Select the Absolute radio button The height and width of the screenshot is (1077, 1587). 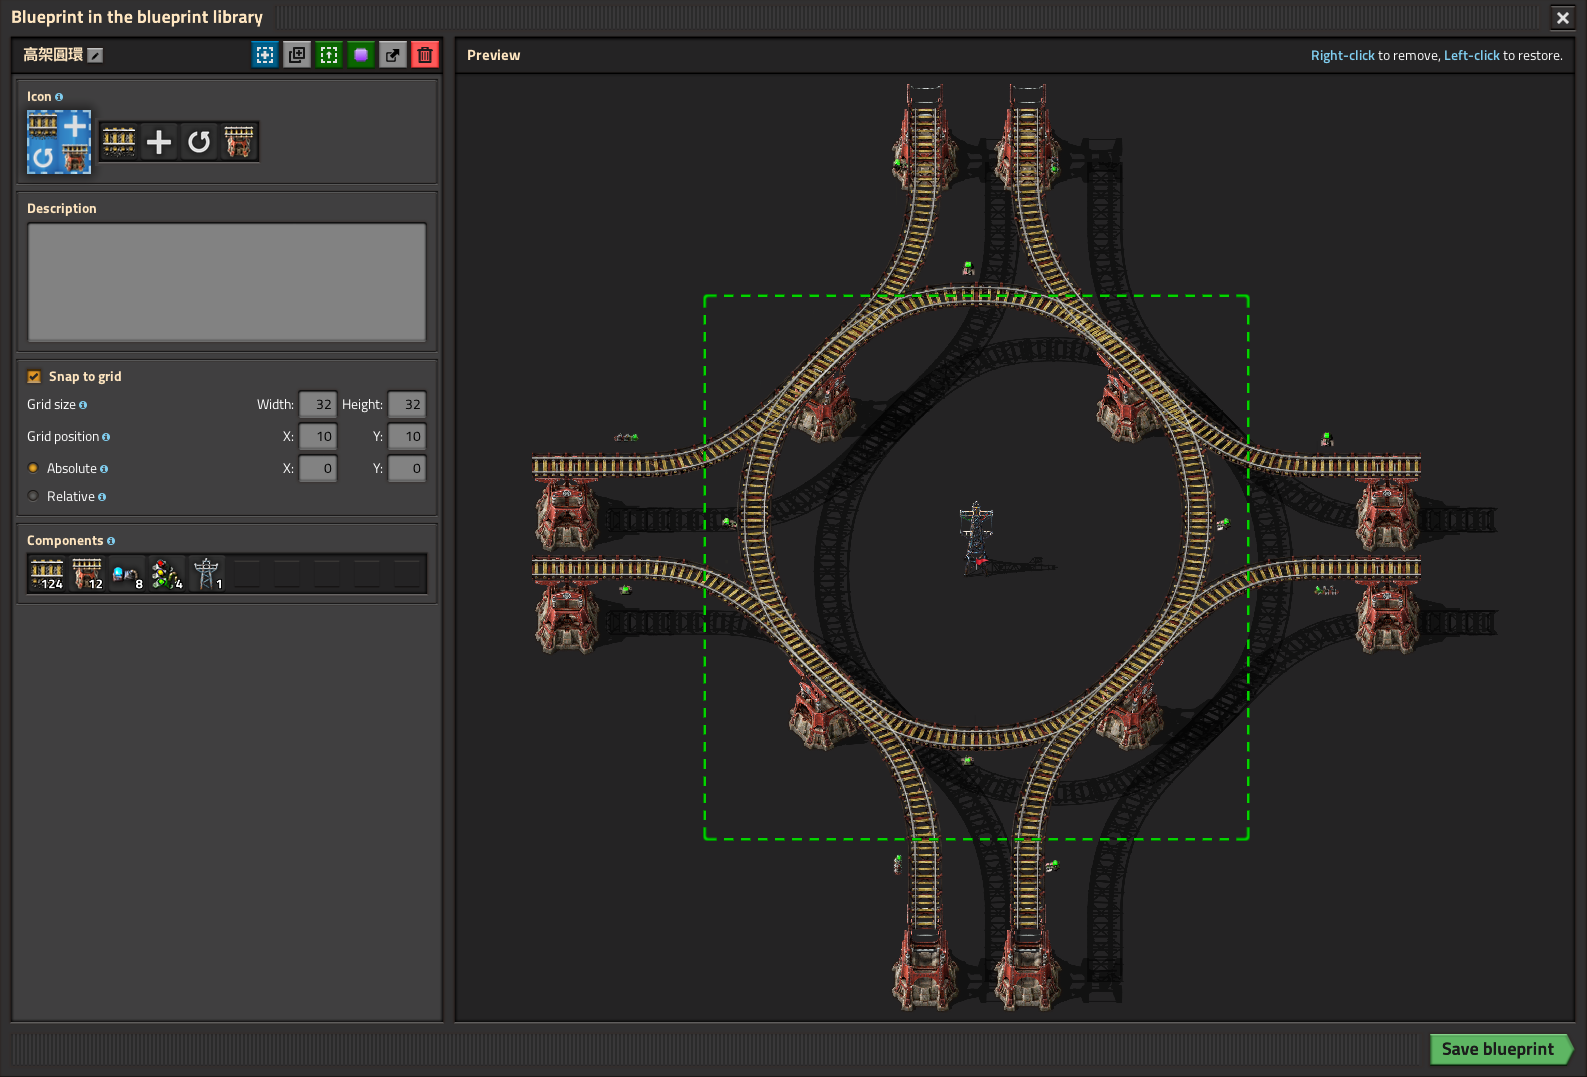33,468
